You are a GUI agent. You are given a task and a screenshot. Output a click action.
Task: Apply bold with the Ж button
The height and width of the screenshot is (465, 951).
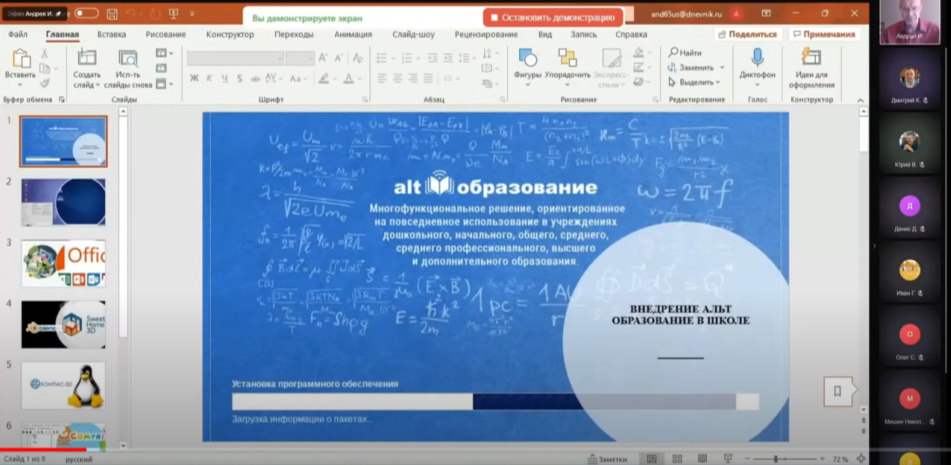click(x=194, y=78)
